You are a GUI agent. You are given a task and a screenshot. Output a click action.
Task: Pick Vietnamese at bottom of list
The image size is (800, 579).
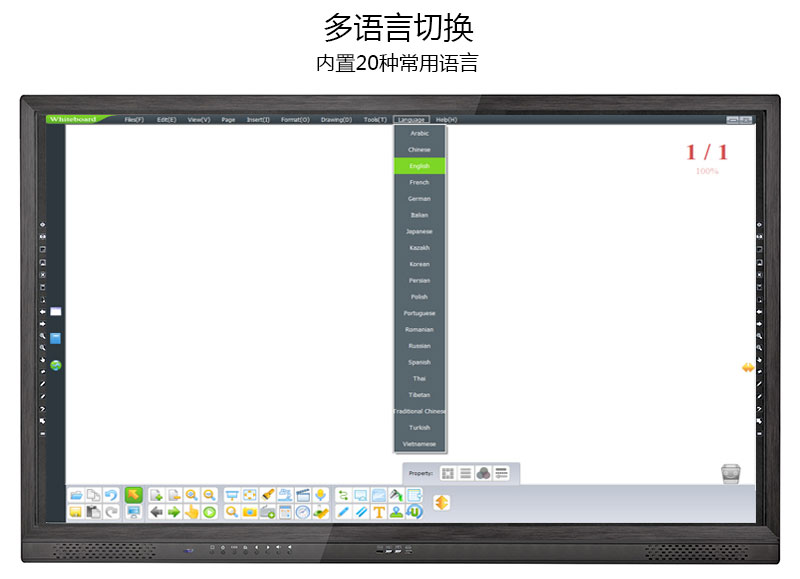(419, 444)
